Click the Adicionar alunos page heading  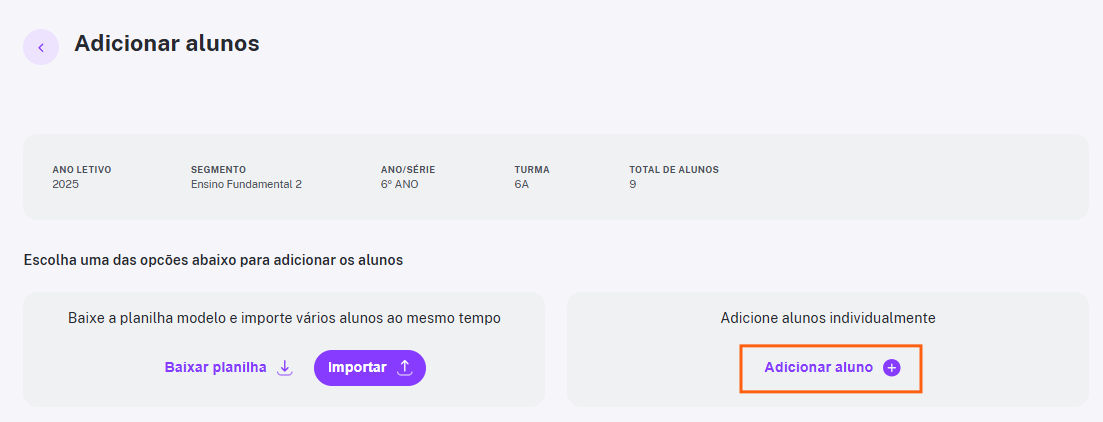click(167, 44)
